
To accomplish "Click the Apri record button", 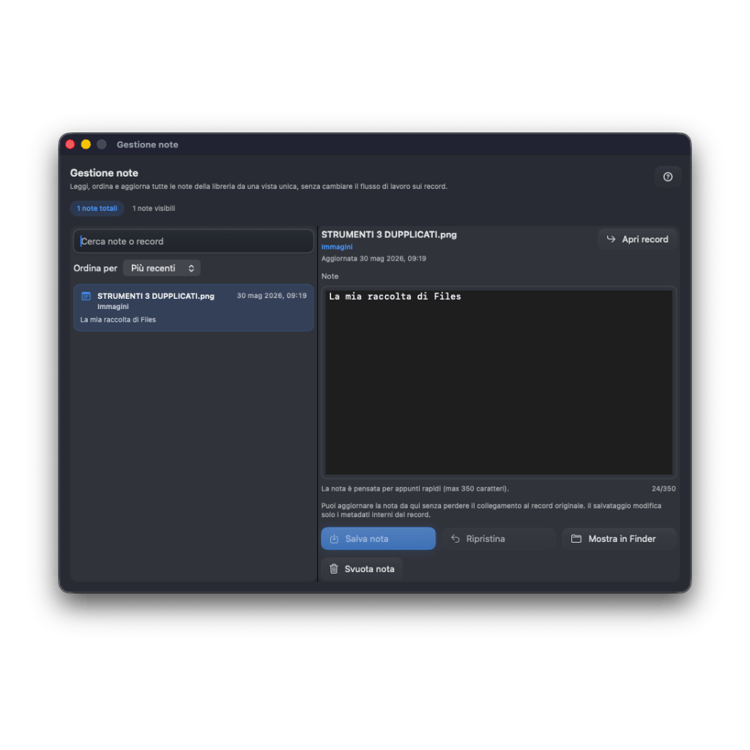I will [637, 239].
